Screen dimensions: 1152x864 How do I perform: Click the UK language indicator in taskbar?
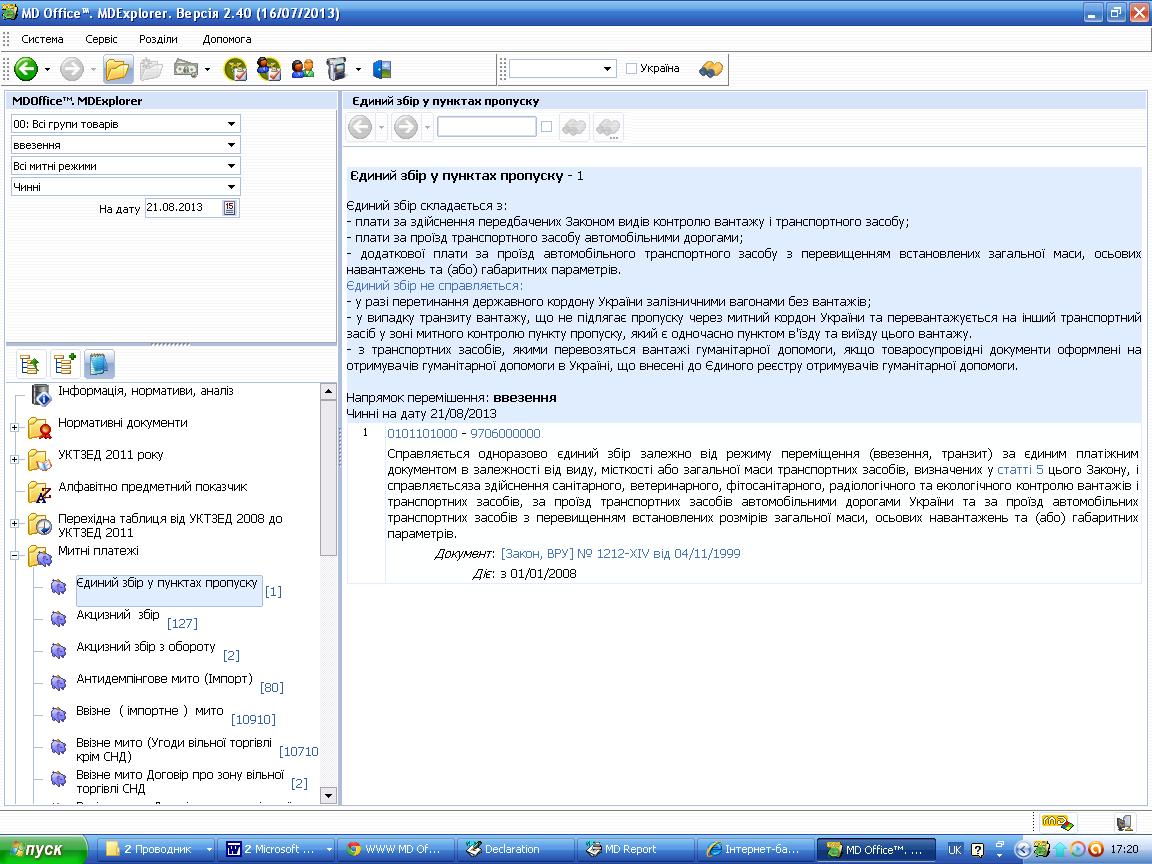click(x=954, y=849)
